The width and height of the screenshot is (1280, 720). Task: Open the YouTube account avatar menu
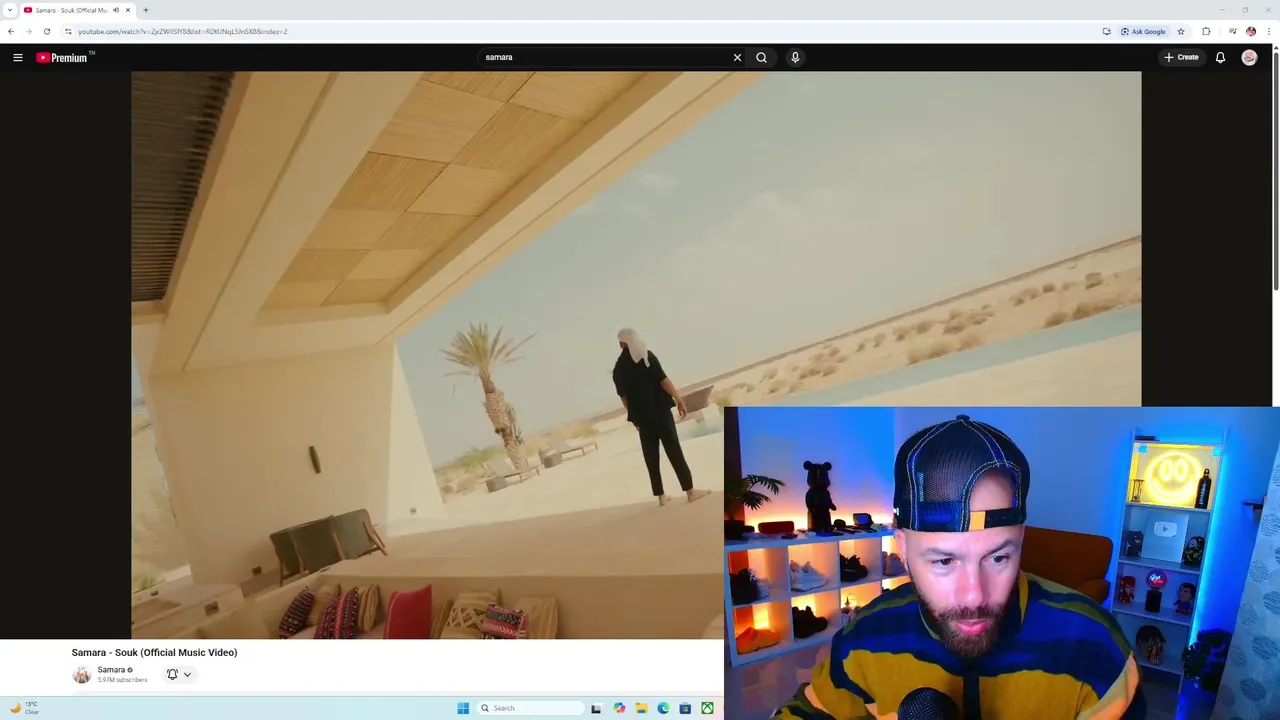(1249, 58)
